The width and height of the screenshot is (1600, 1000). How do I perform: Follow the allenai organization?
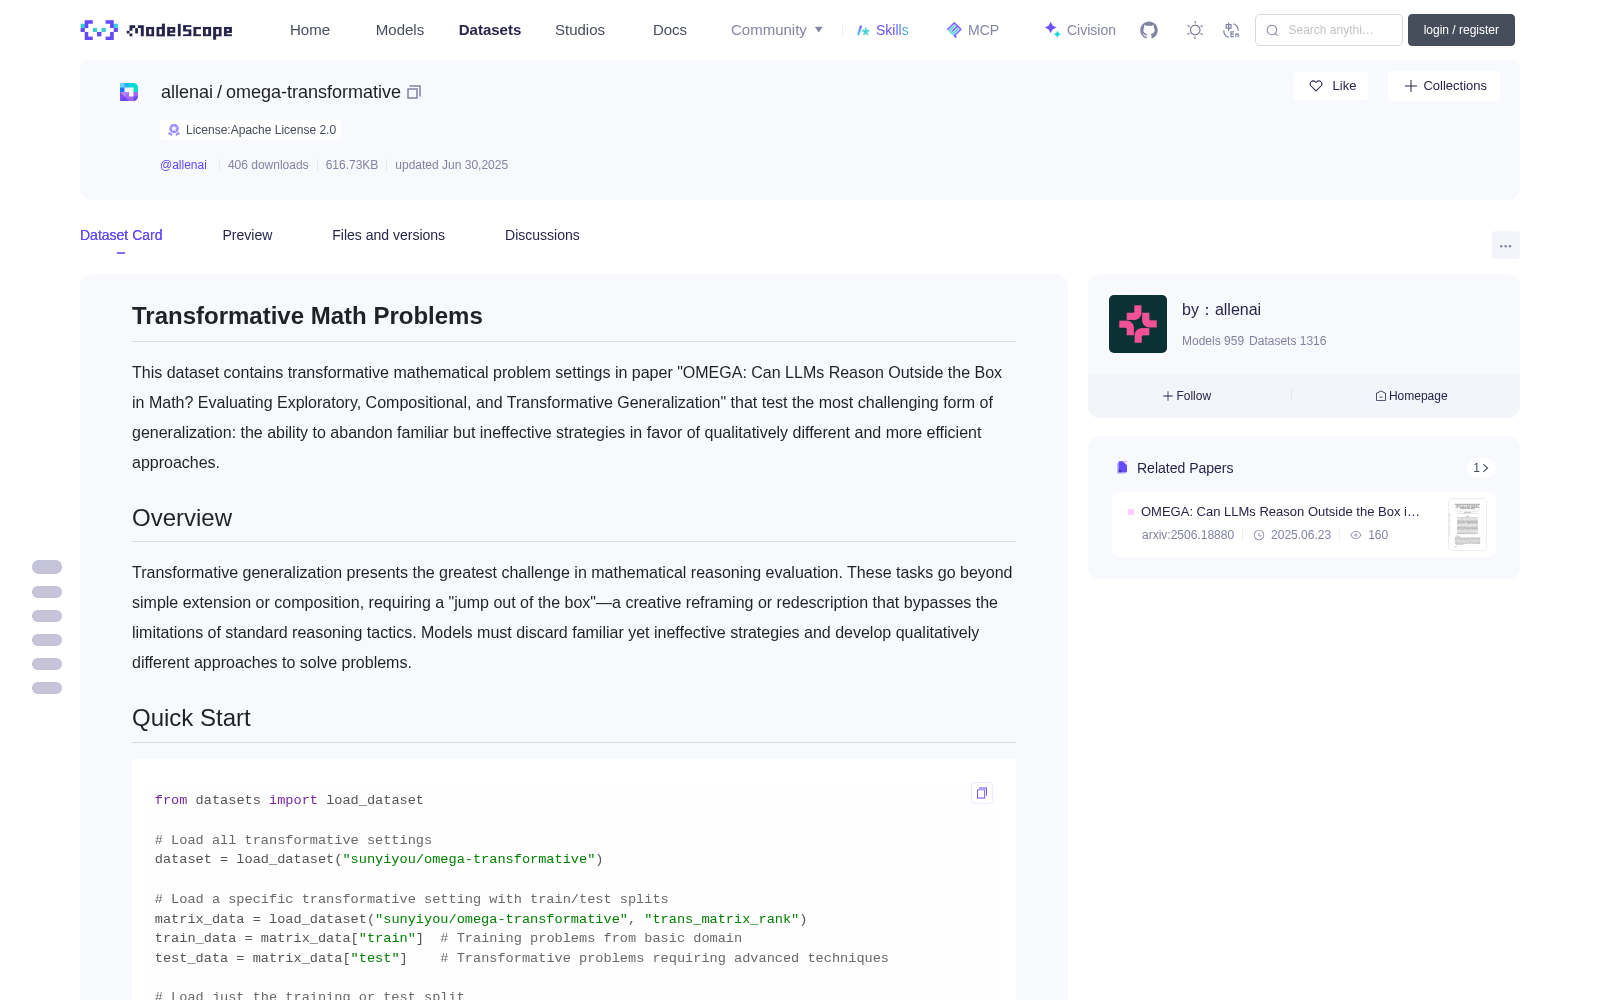tap(1187, 396)
